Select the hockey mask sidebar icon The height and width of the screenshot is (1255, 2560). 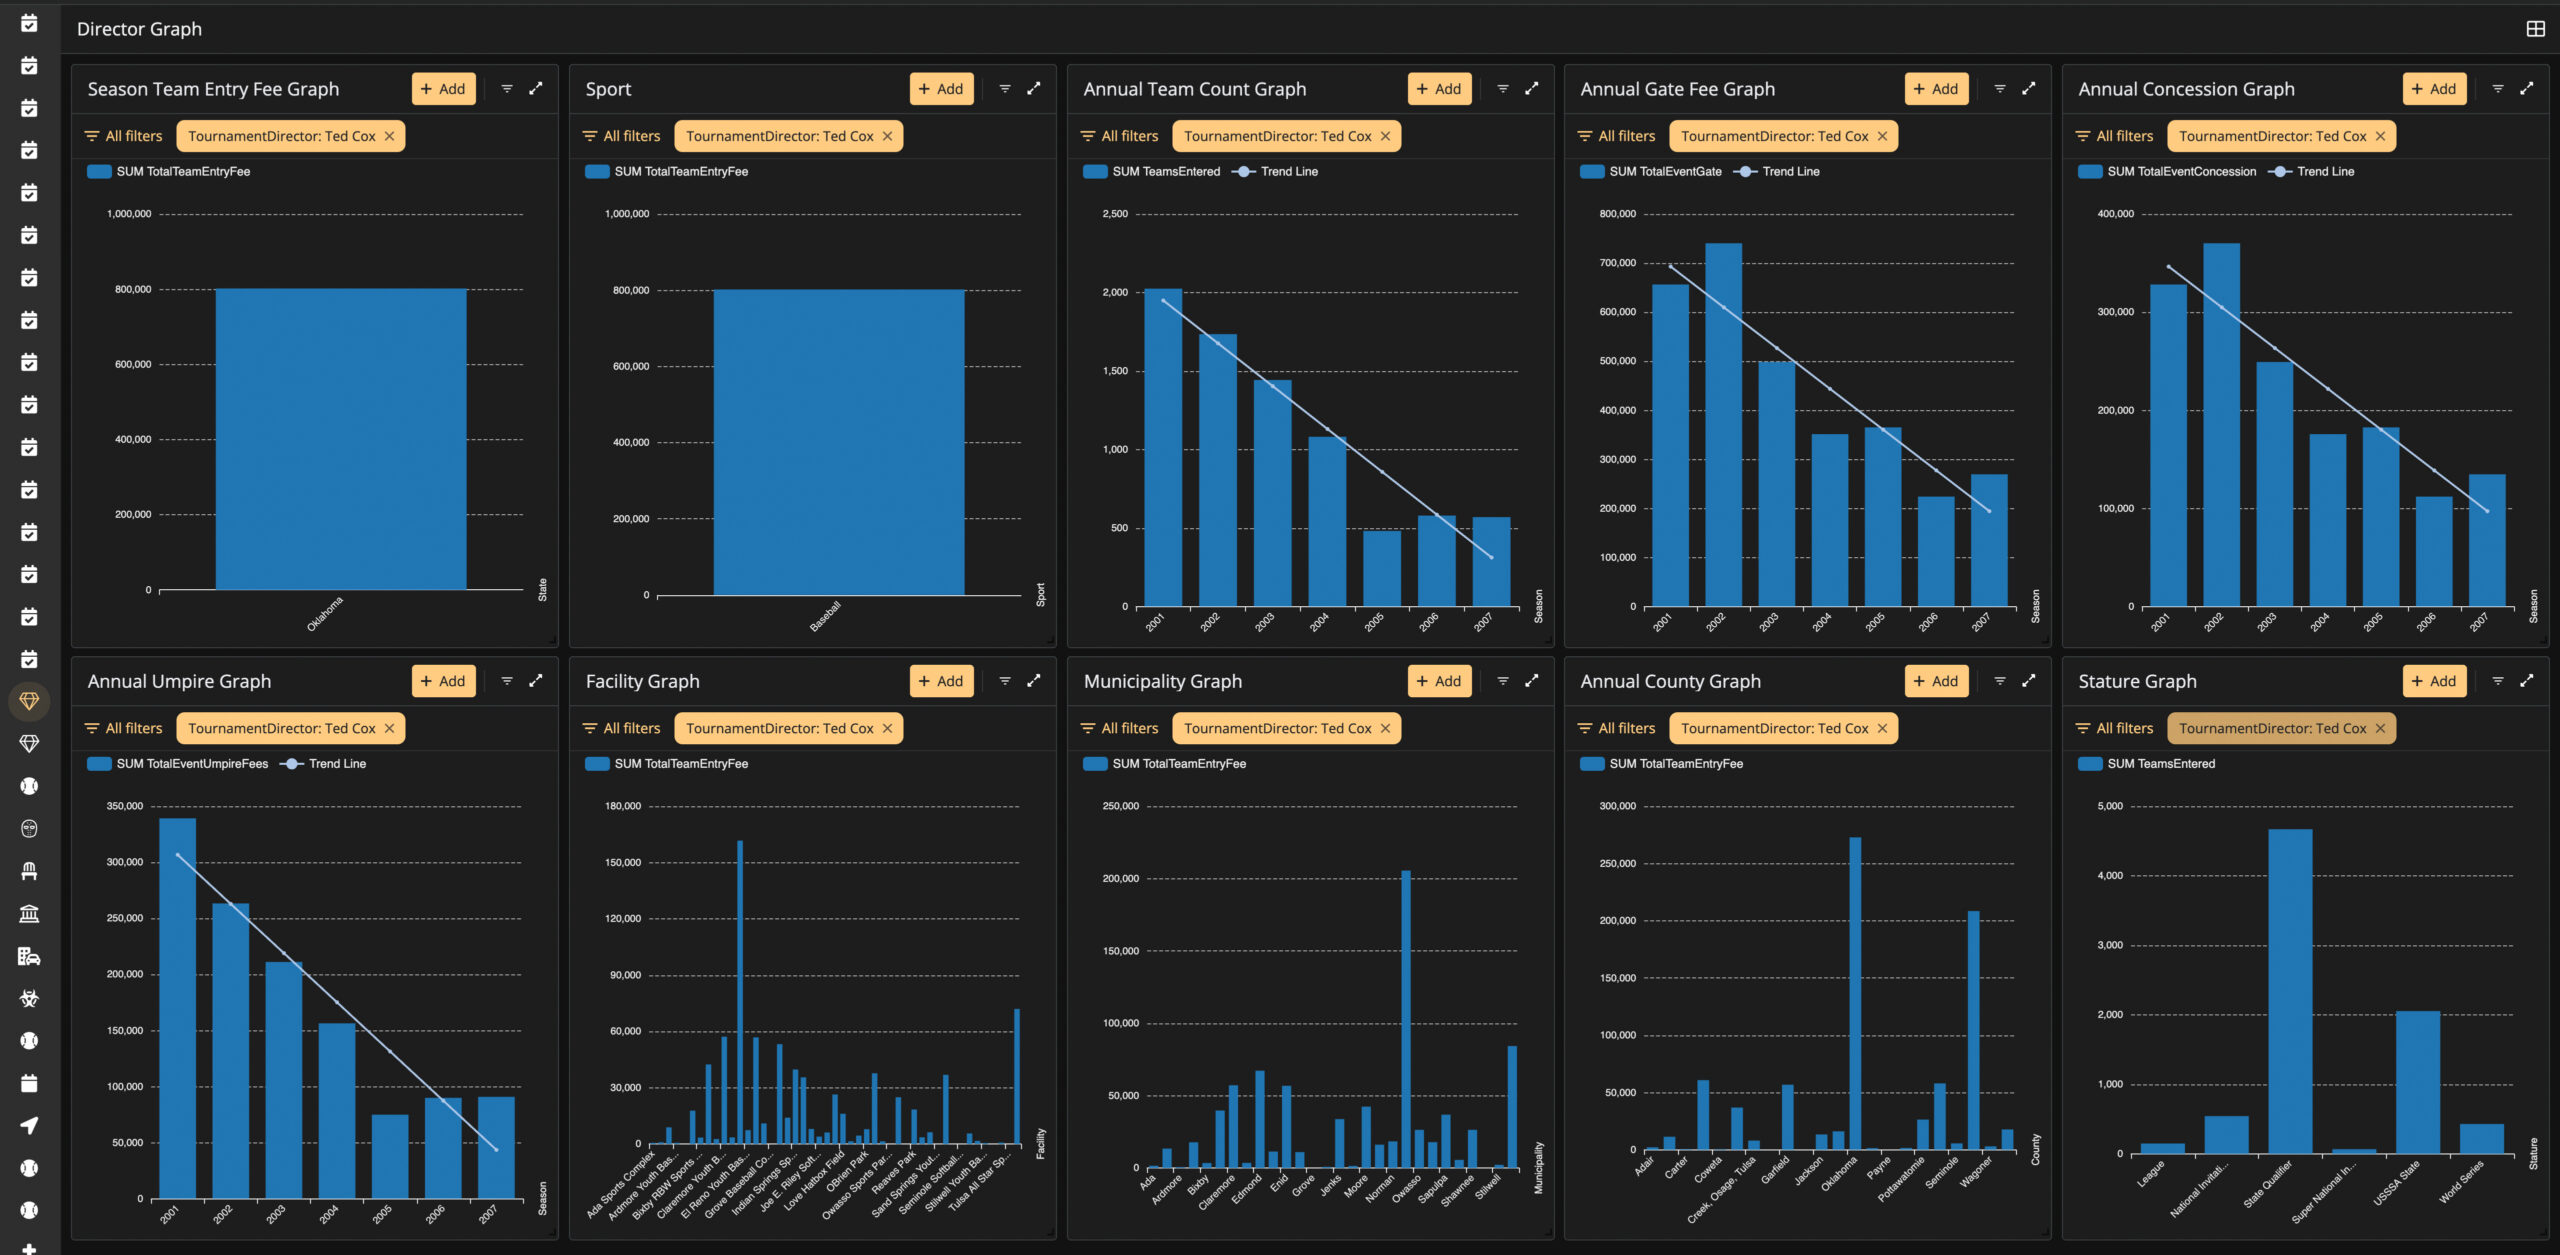[x=29, y=829]
